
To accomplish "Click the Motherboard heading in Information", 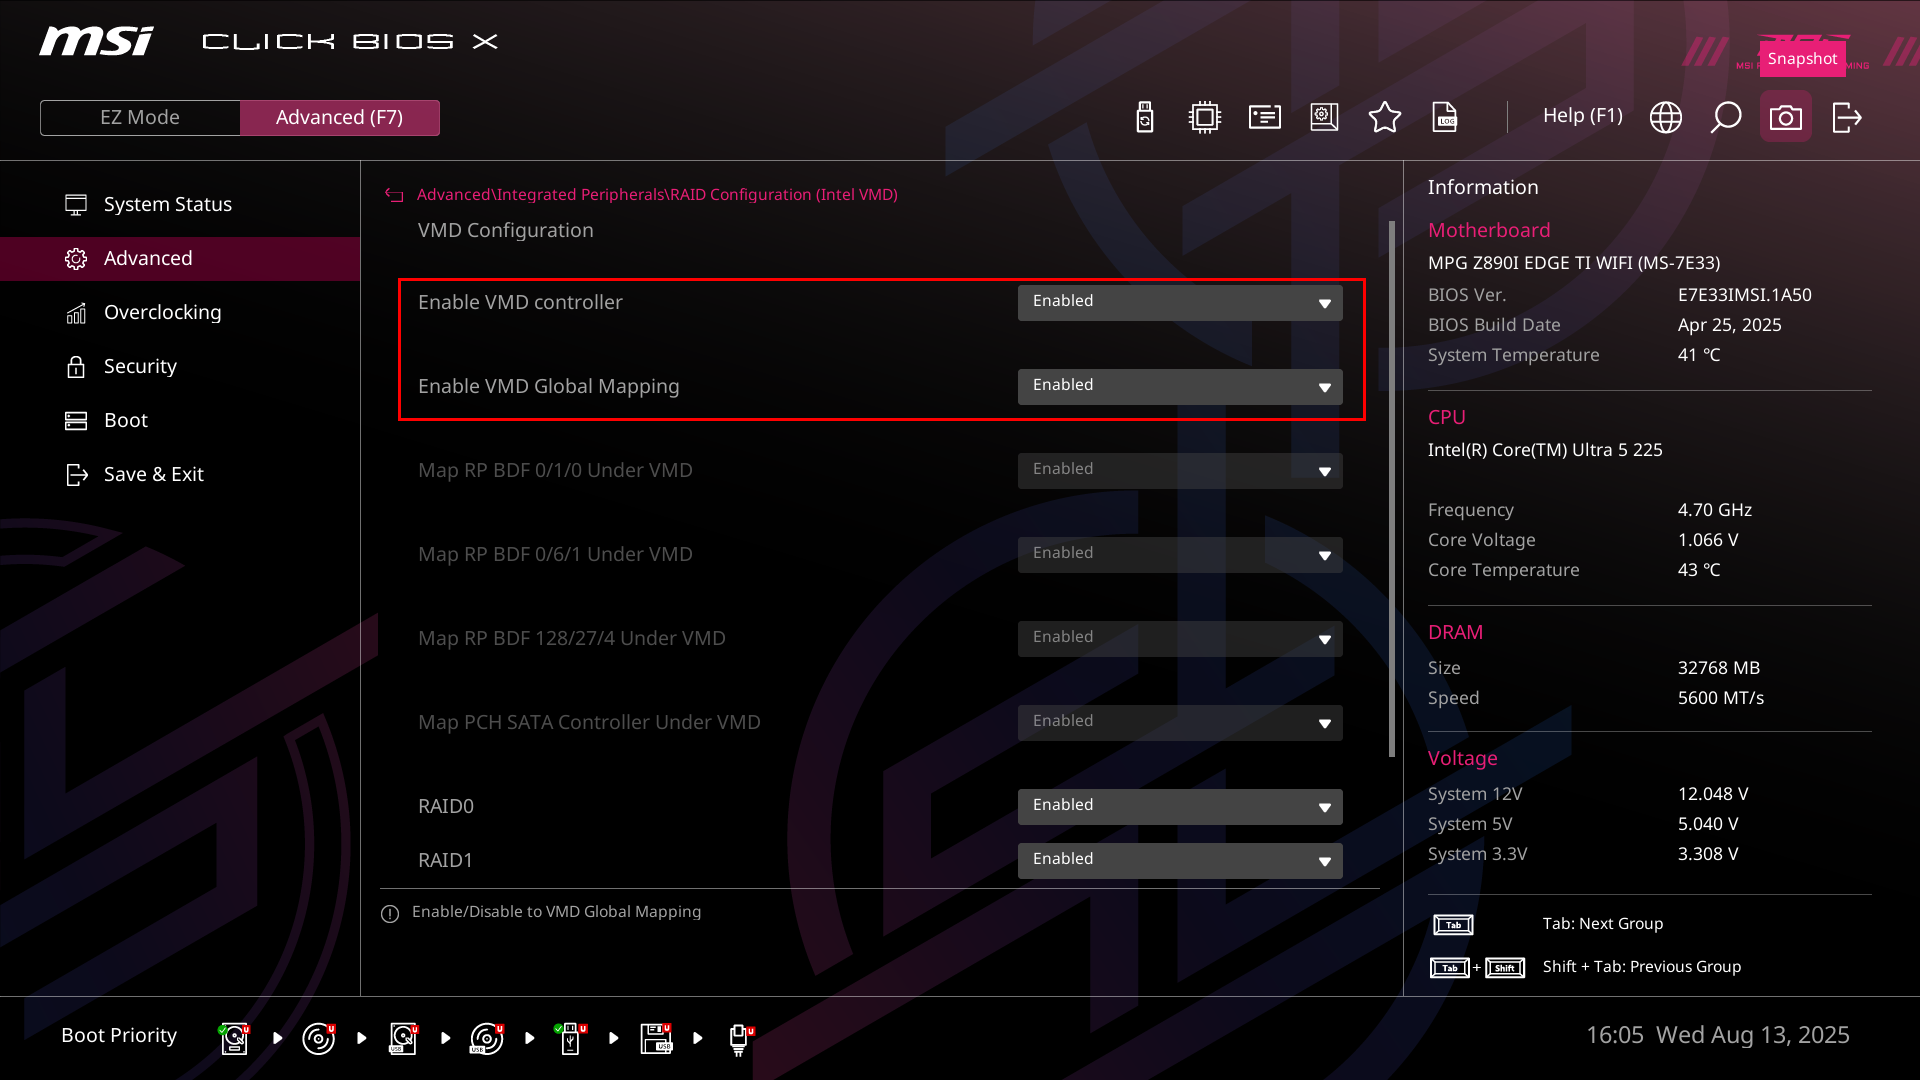I will coord(1489,230).
